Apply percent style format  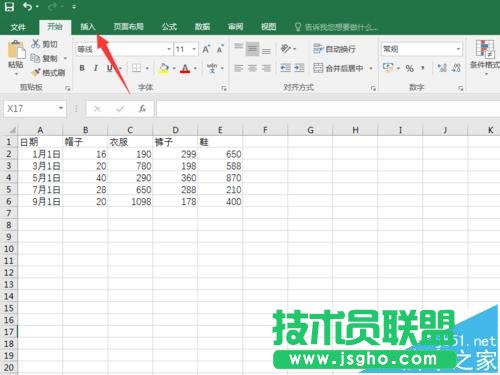tap(410, 68)
